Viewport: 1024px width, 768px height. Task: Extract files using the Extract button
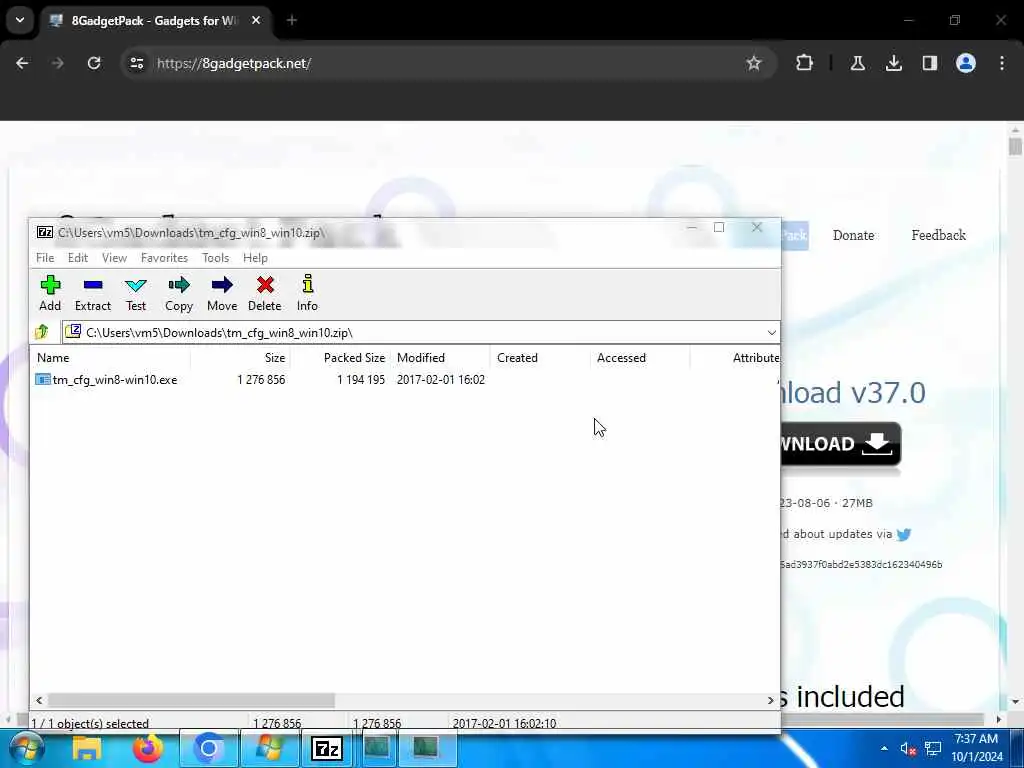tap(93, 293)
